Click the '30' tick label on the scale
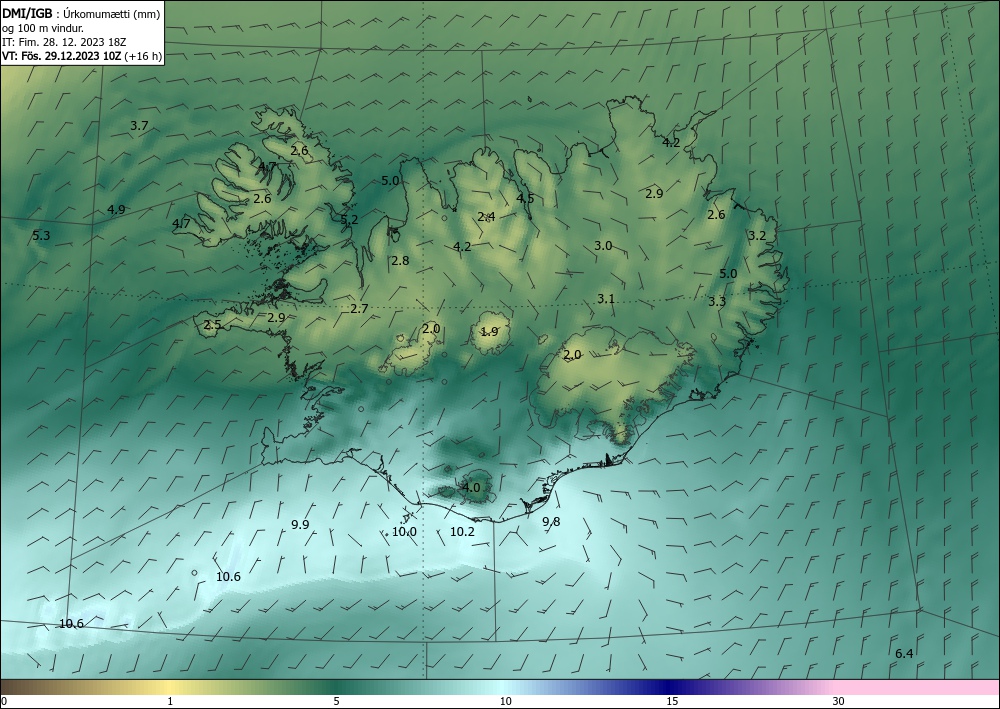The image size is (1000, 709). pyautogui.click(x=839, y=701)
